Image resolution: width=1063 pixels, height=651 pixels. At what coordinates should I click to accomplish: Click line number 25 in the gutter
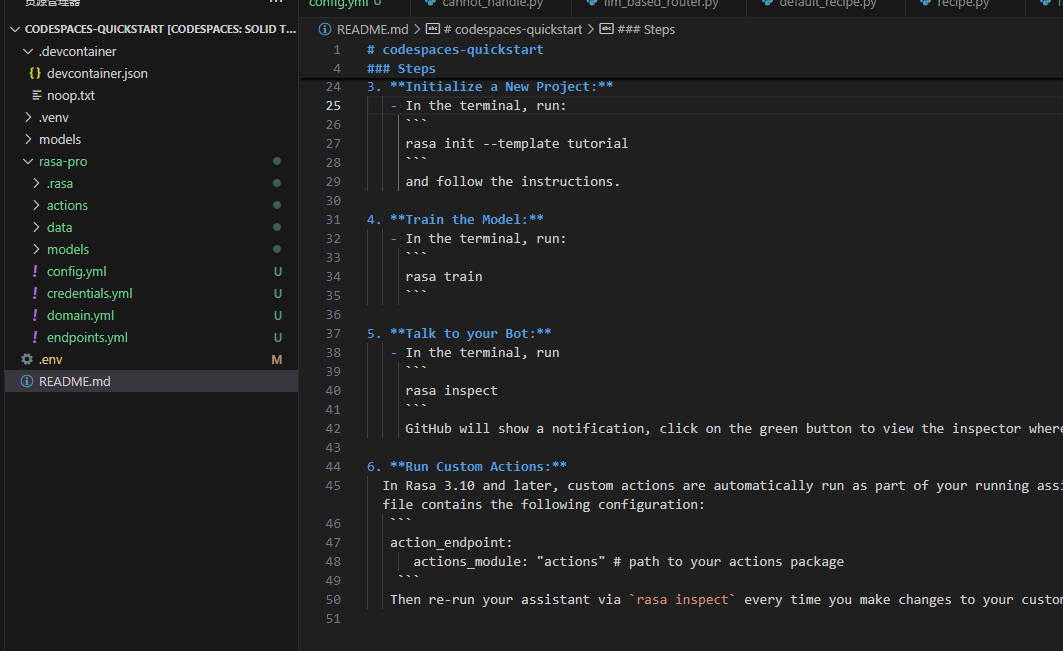pyautogui.click(x=333, y=106)
